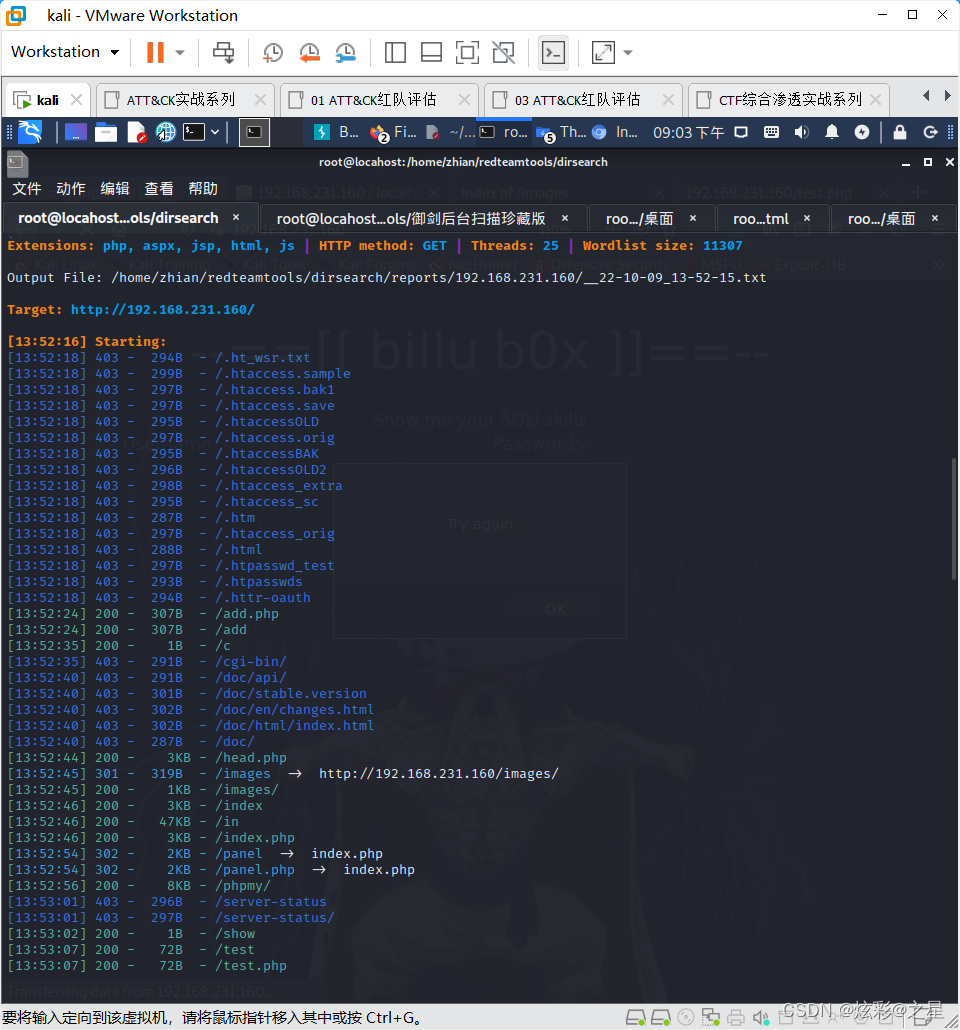Close the kali VM tab
The width and height of the screenshot is (960, 1030).
pos(76,100)
